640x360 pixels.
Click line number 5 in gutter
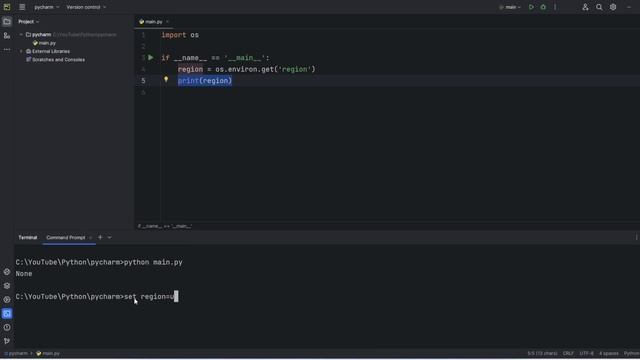click(x=143, y=81)
